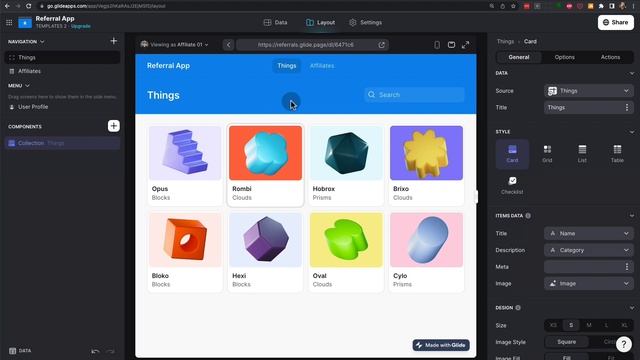Click the Referral App logo icon
Viewport: 640px width, 360px height.
click(x=25, y=23)
